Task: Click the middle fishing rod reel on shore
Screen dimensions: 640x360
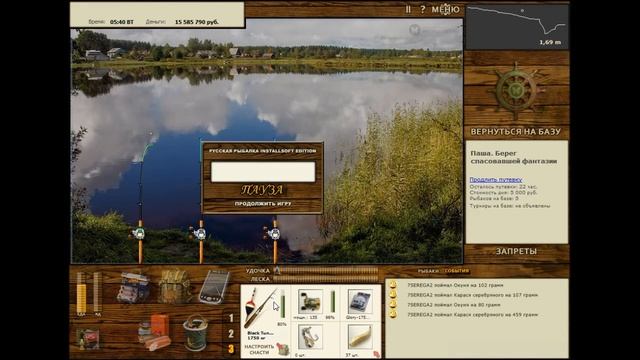Action: coord(199,233)
